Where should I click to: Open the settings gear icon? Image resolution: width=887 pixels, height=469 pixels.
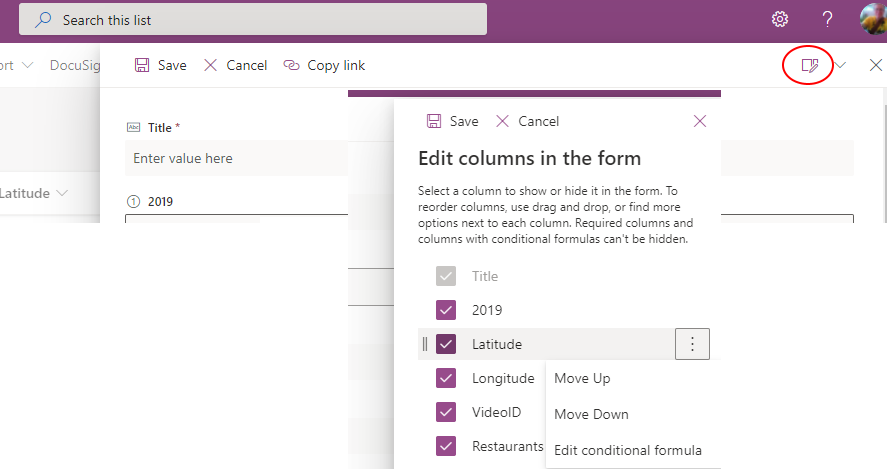tap(780, 19)
